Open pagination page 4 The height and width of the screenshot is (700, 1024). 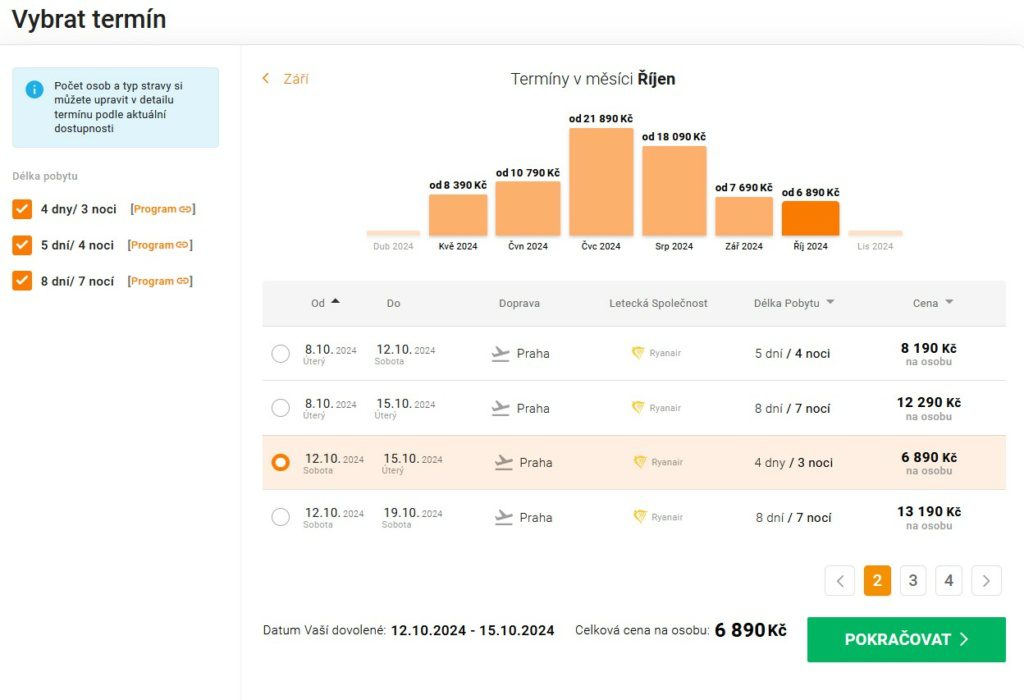pyautogui.click(x=949, y=581)
